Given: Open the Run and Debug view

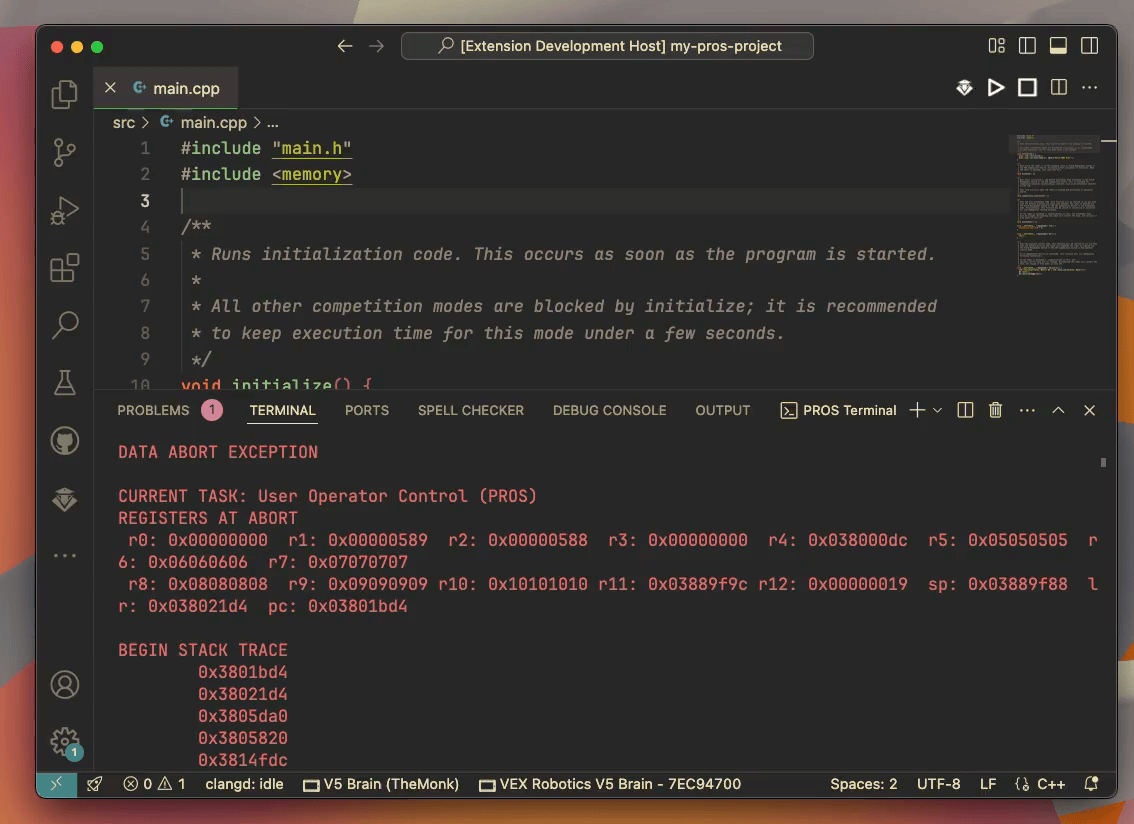Looking at the screenshot, I should pyautogui.click(x=64, y=211).
